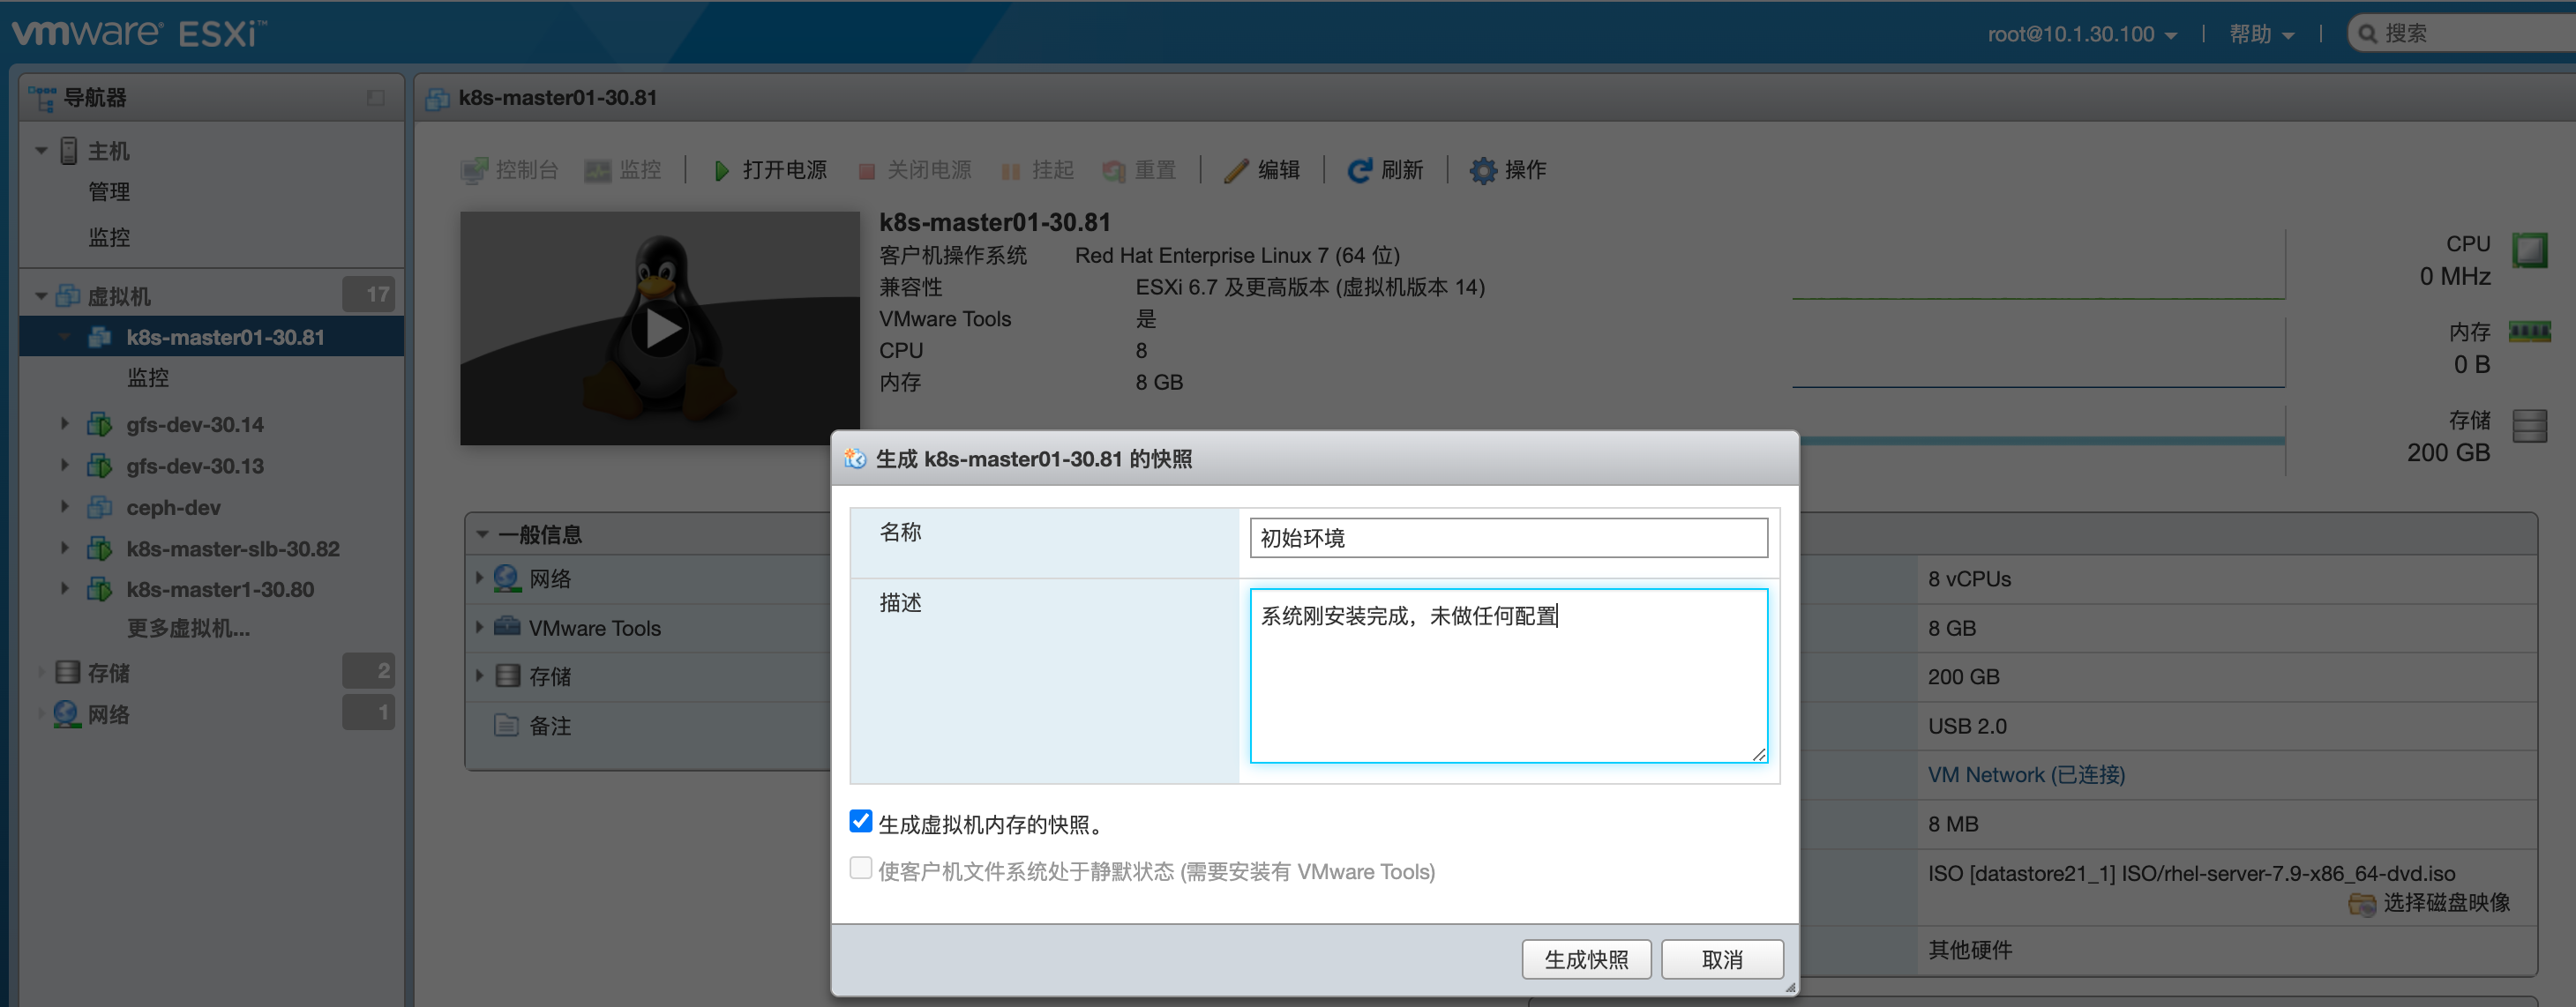Expand the gfs-dev-30.13 tree node
This screenshot has height=1007, width=2576.
[65, 465]
